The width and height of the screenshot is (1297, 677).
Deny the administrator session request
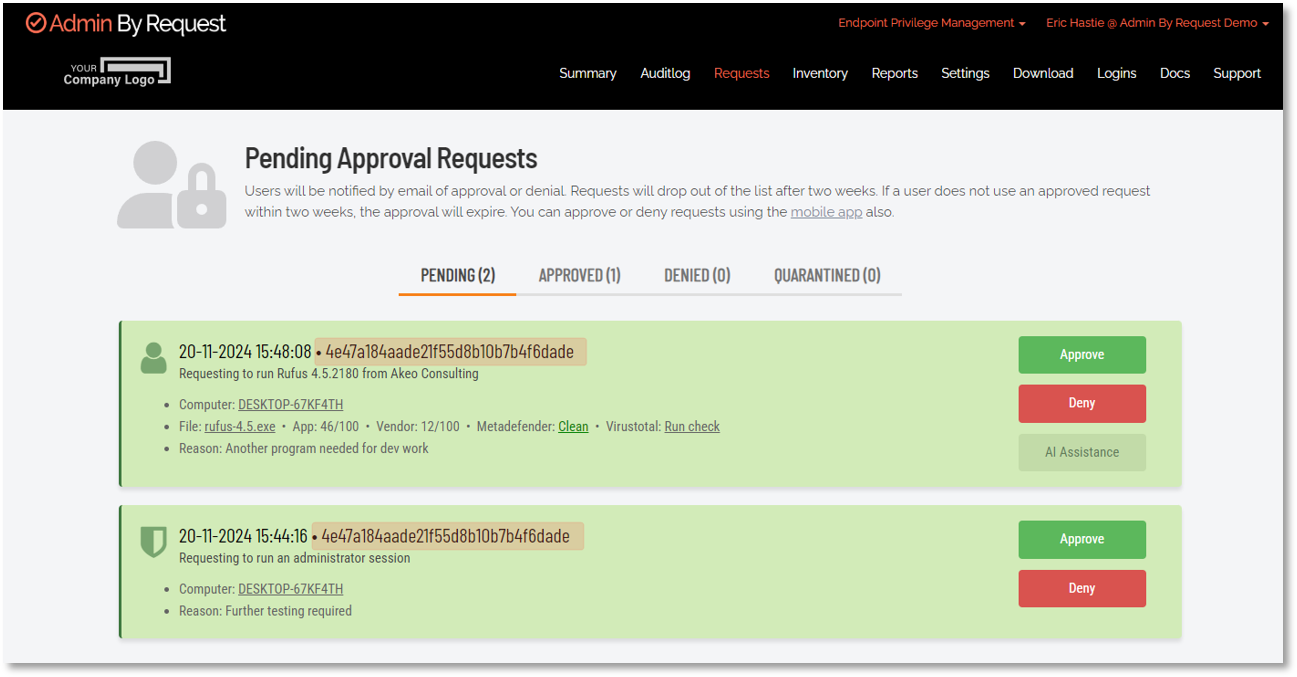pos(1082,588)
